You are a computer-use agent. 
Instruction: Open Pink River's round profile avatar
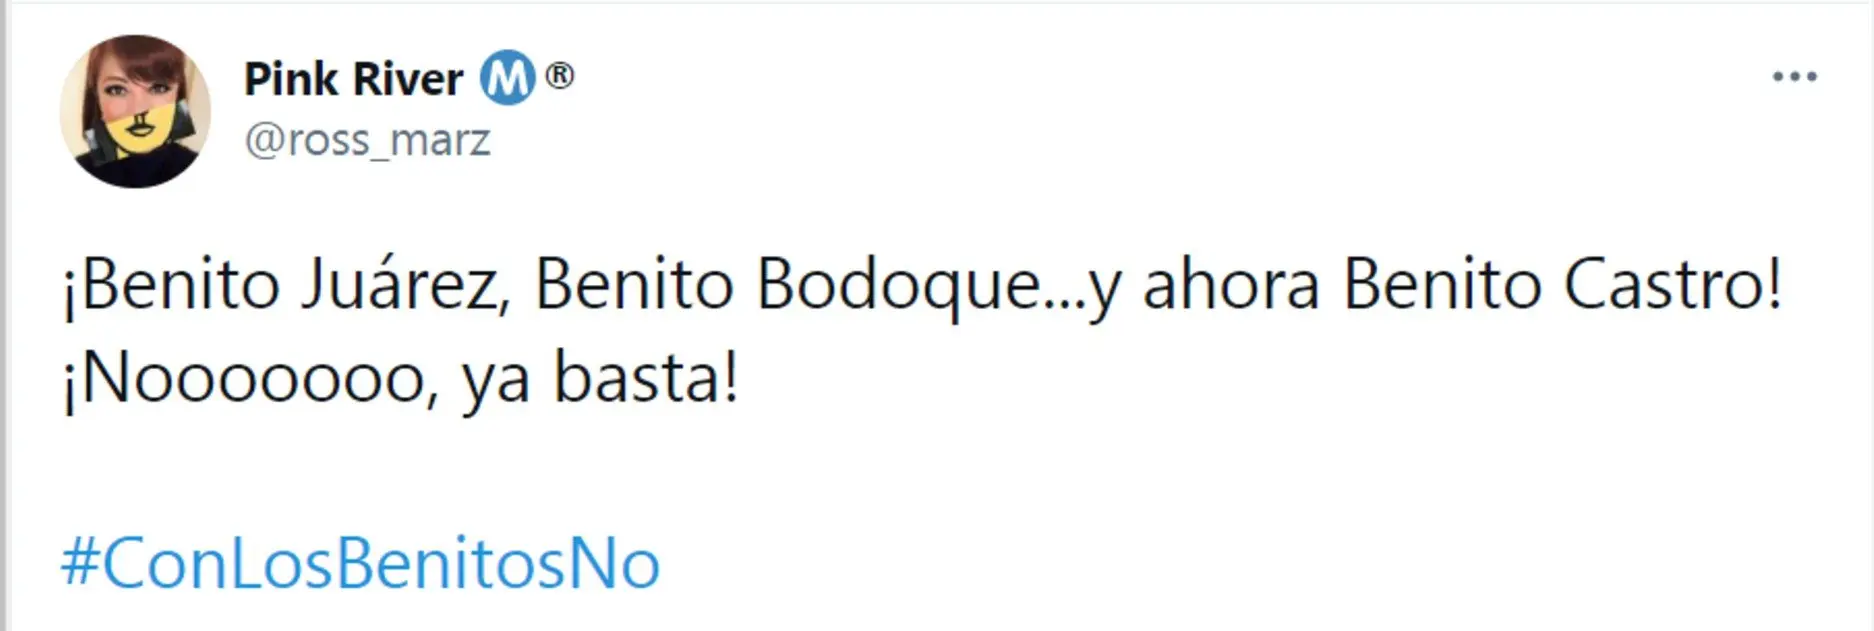(x=135, y=111)
